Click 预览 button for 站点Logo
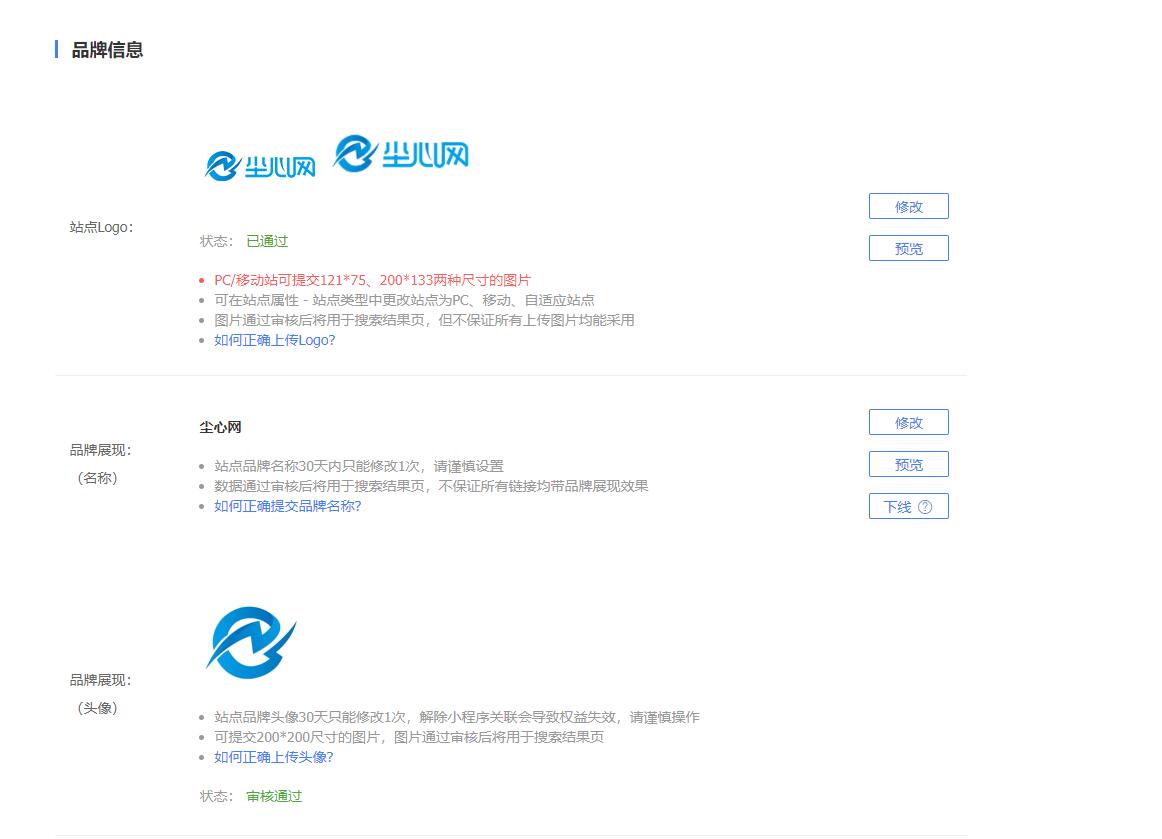Image resolution: width=1162 pixels, height=839 pixels. pos(909,248)
